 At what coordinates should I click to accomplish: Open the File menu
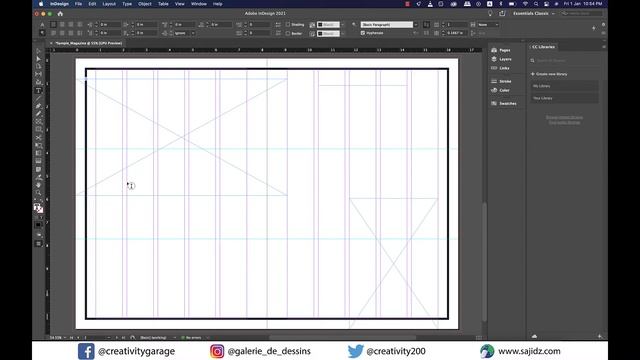pos(78,4)
